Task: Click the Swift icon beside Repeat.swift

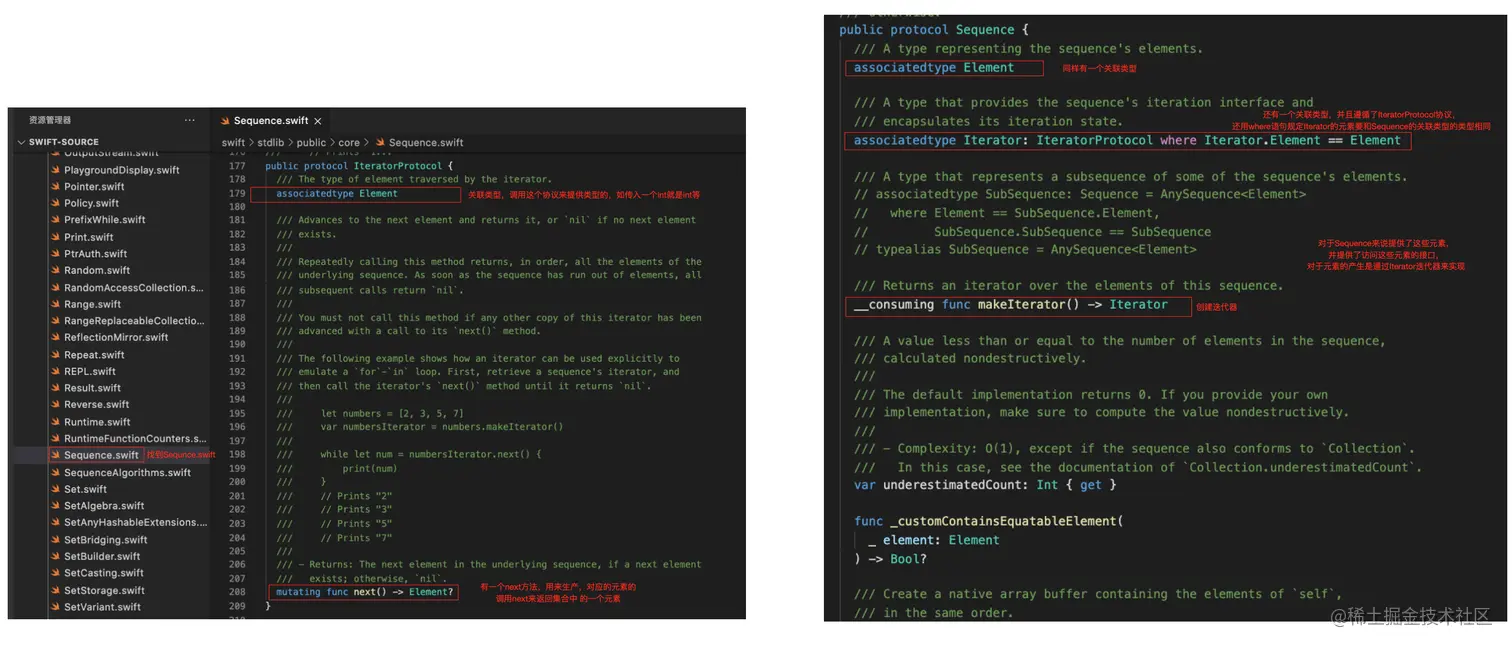Action: (x=56, y=355)
